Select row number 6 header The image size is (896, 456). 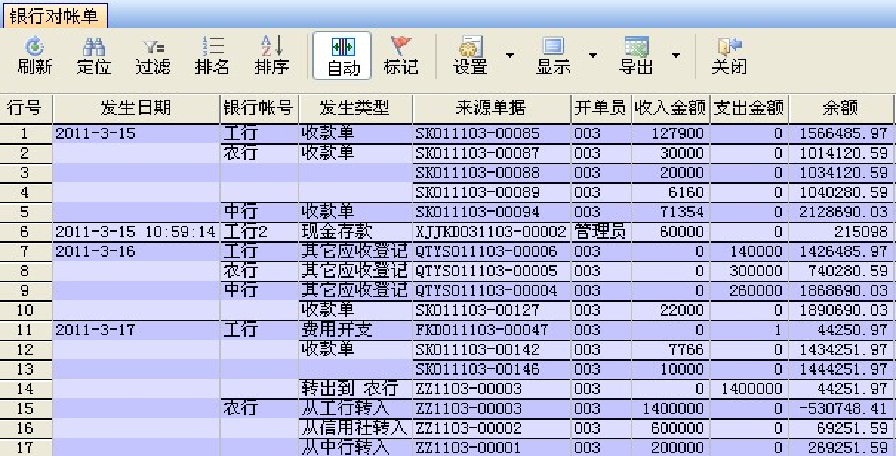[25, 231]
